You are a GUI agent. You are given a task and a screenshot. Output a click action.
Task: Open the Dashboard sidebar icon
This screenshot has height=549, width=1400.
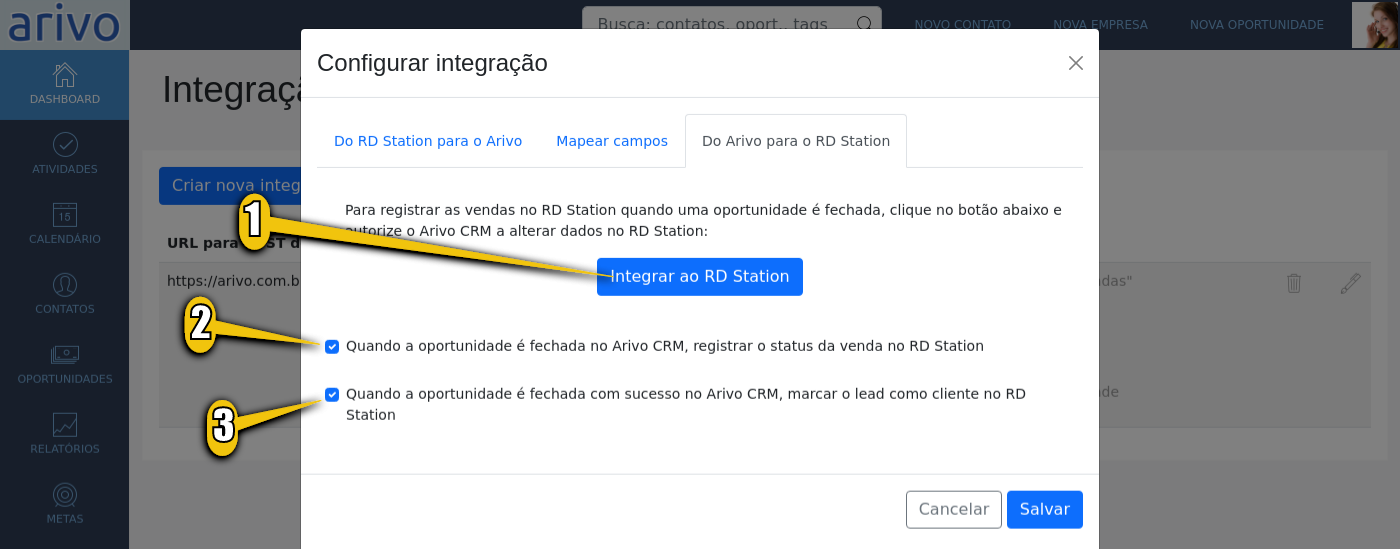tap(64, 85)
